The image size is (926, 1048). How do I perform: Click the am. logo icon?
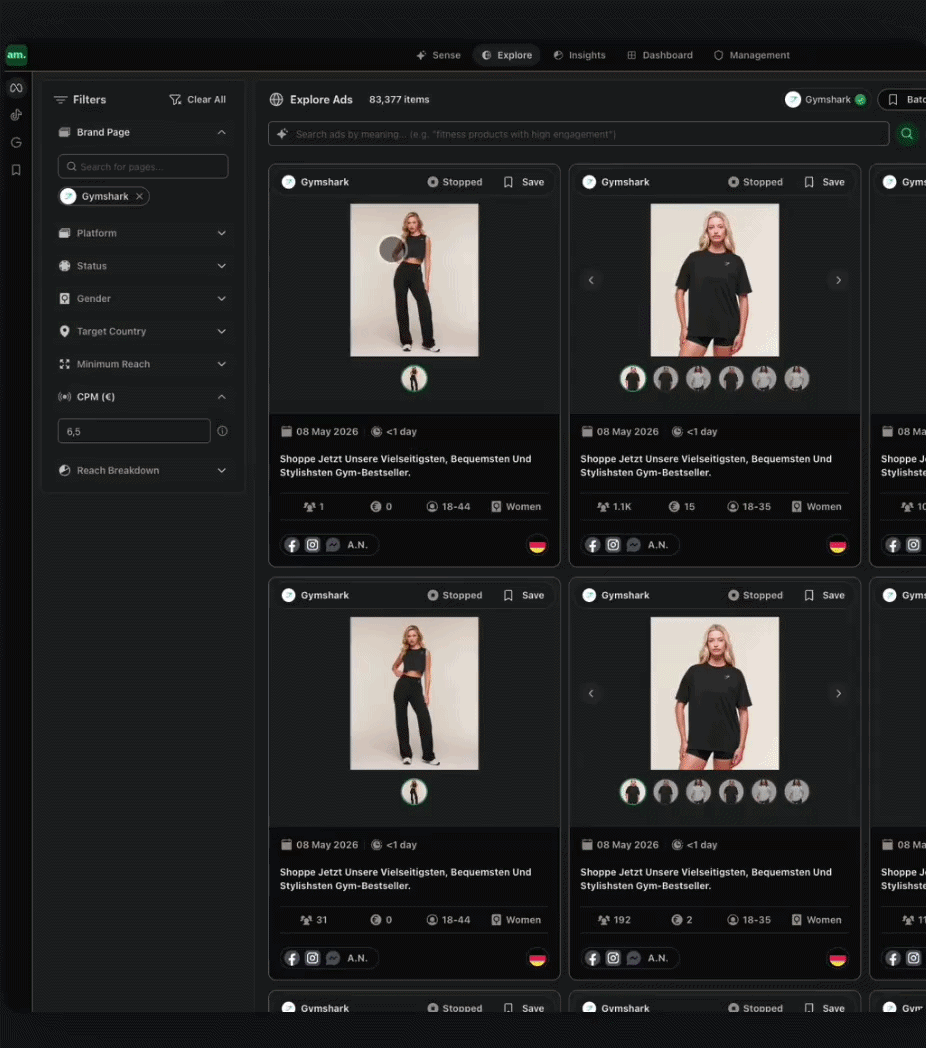click(x=16, y=55)
